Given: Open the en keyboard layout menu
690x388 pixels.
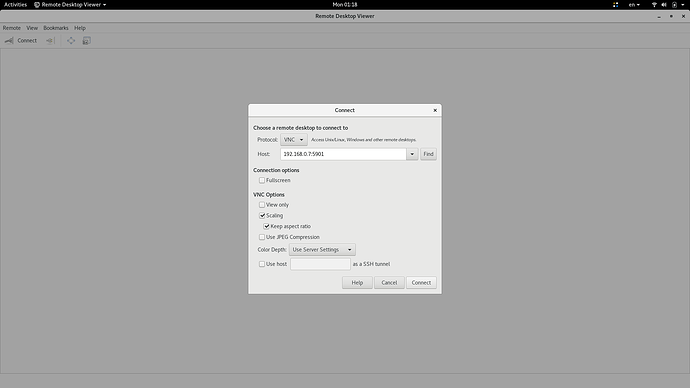Looking at the screenshot, I should [x=634, y=4].
